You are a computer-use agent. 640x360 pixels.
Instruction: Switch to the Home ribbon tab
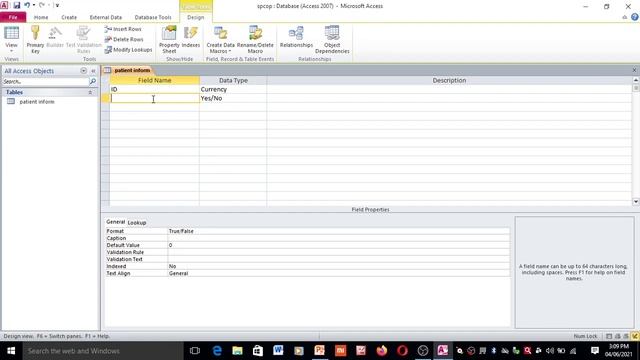click(41, 17)
